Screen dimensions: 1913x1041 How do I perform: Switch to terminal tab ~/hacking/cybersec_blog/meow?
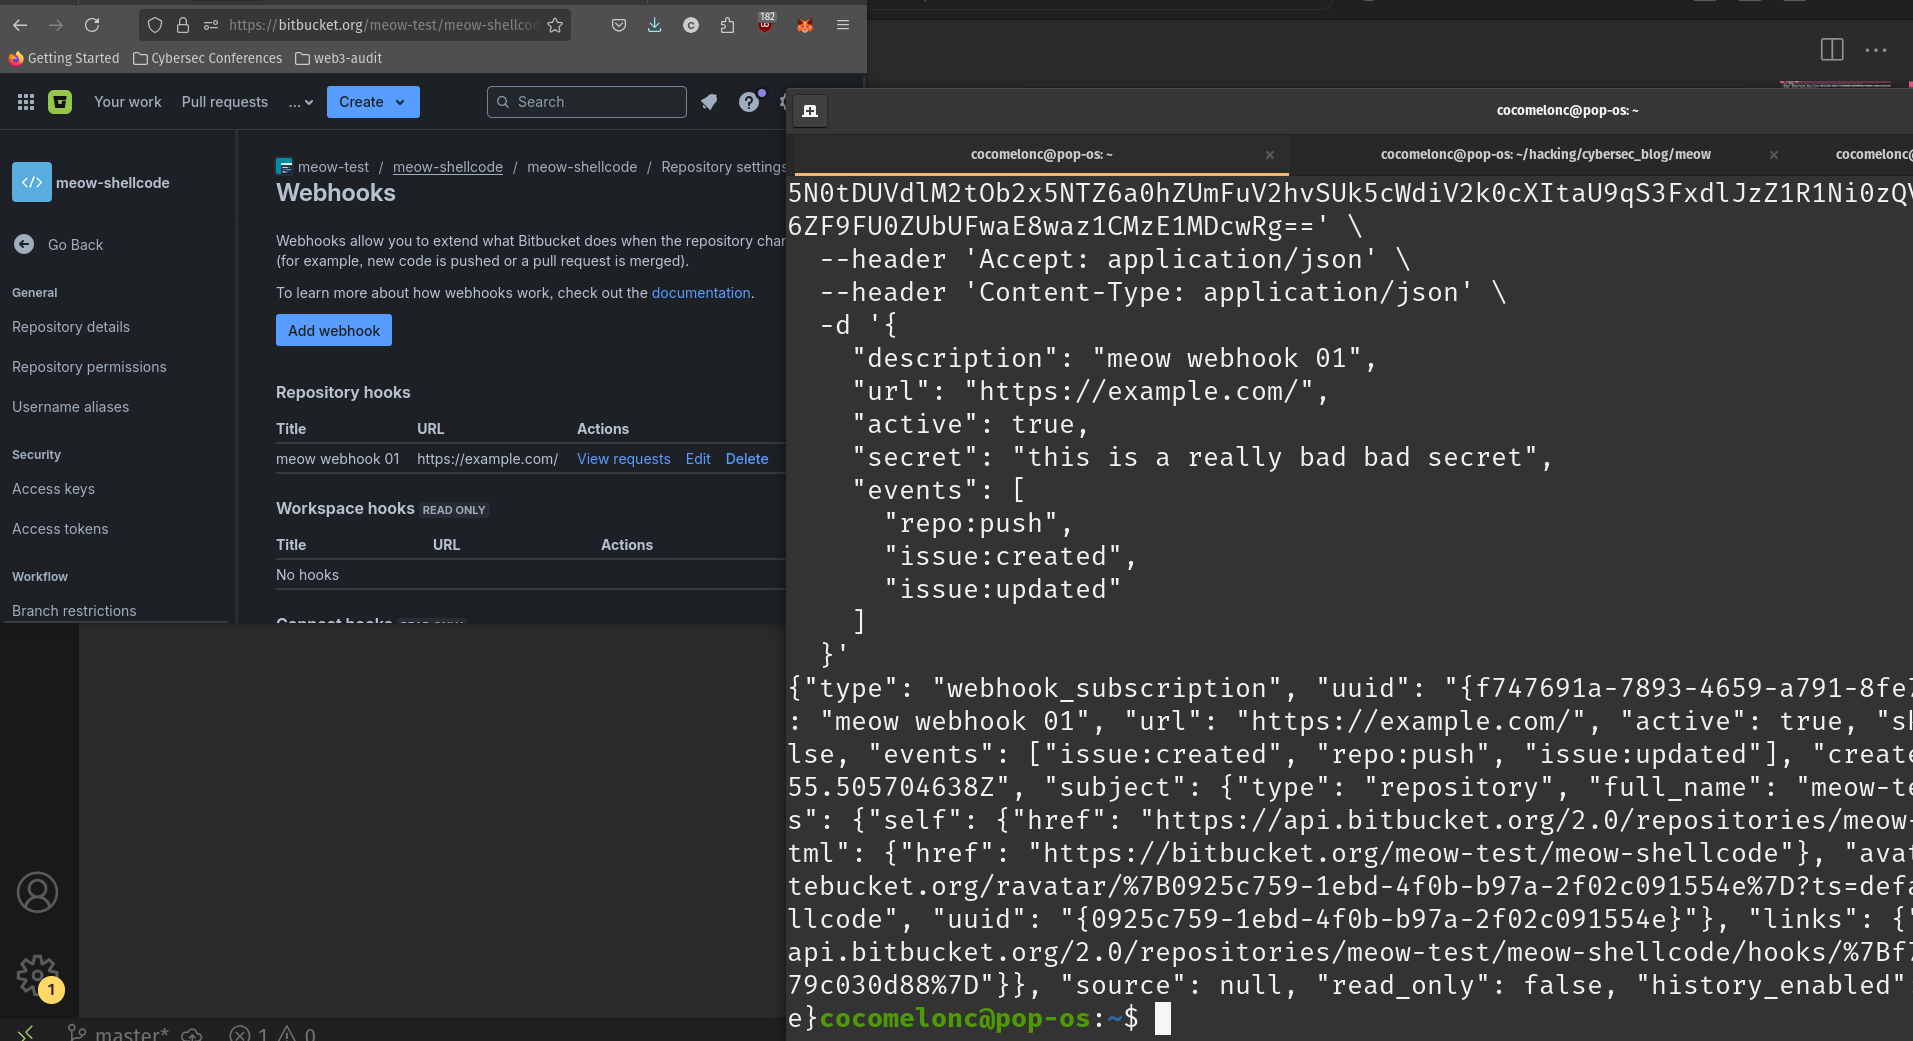(x=1545, y=155)
